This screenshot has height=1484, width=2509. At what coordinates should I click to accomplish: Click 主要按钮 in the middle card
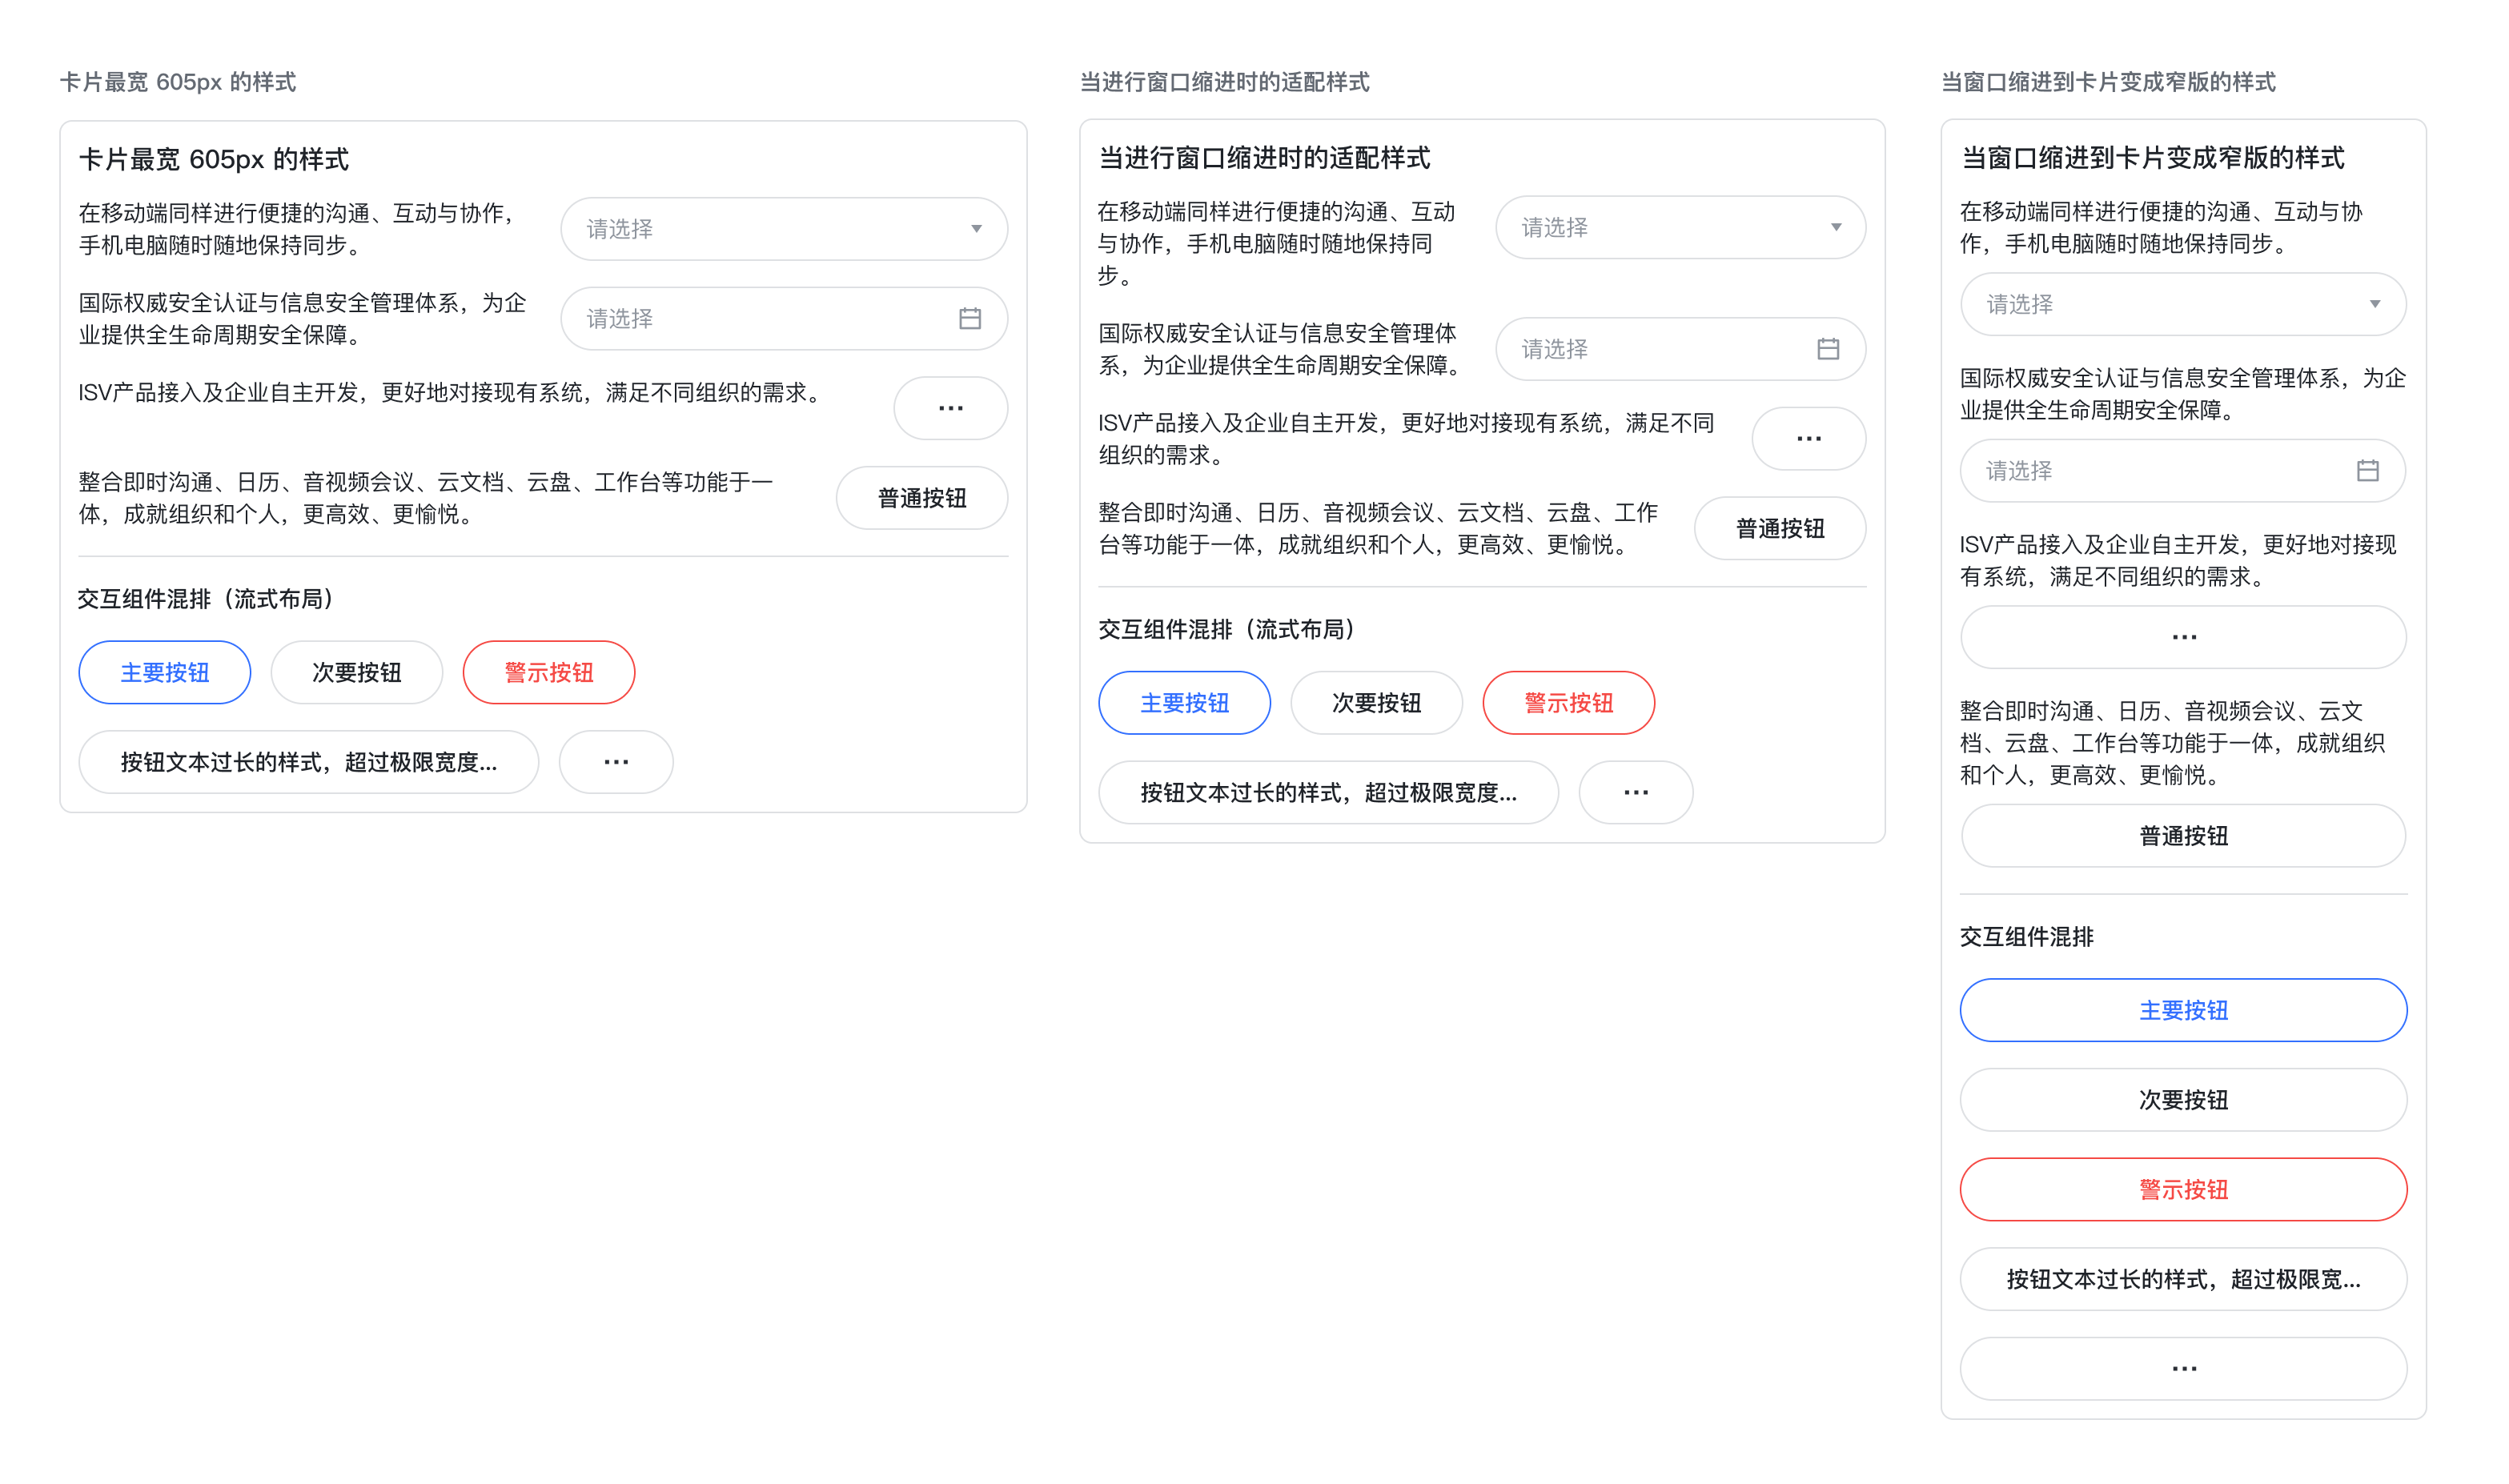click(x=1184, y=703)
